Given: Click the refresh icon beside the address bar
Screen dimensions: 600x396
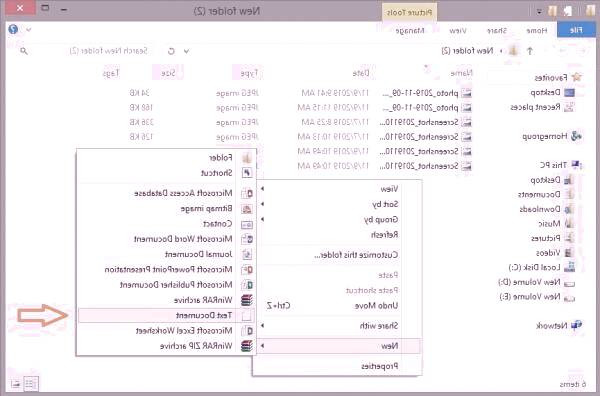Looking at the screenshot, I should (x=171, y=51).
